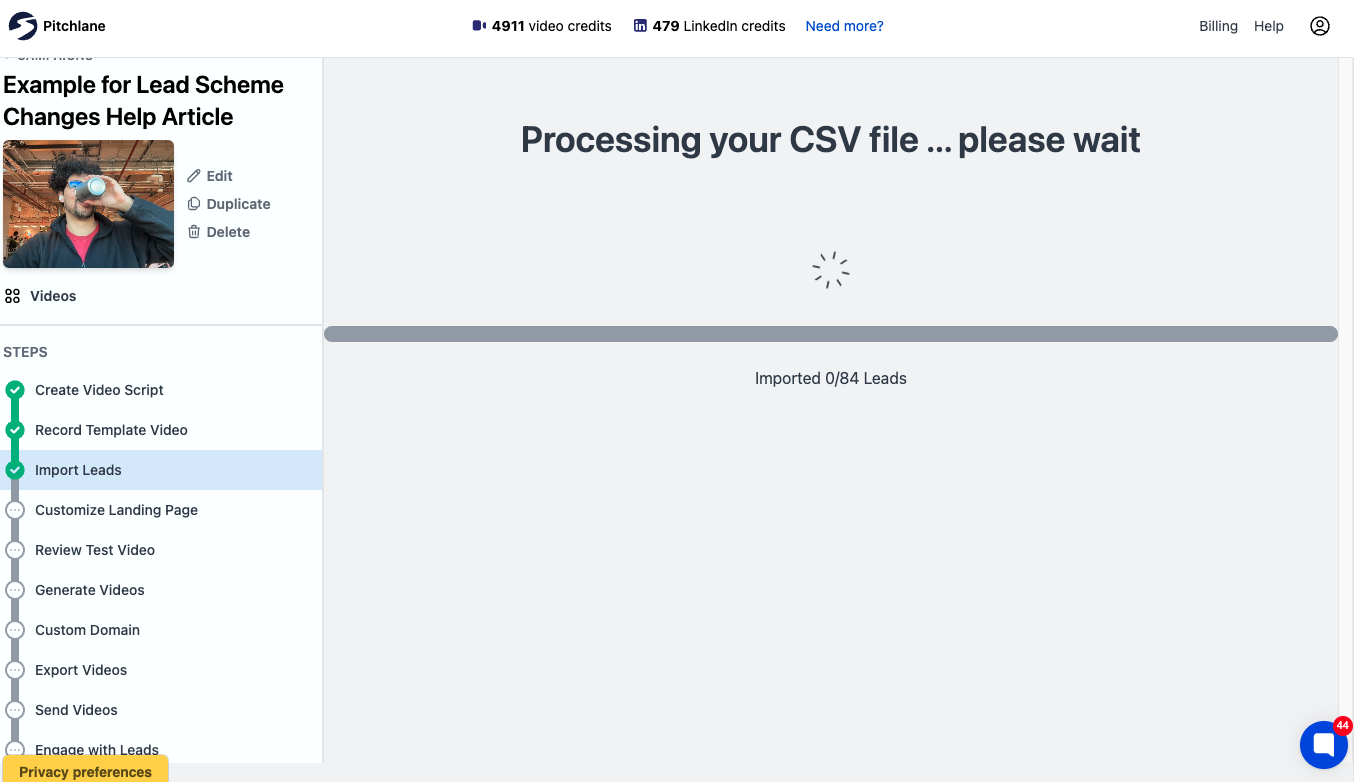This screenshot has height=782, width=1354.
Task: Click the trash Delete icon
Action: point(194,232)
